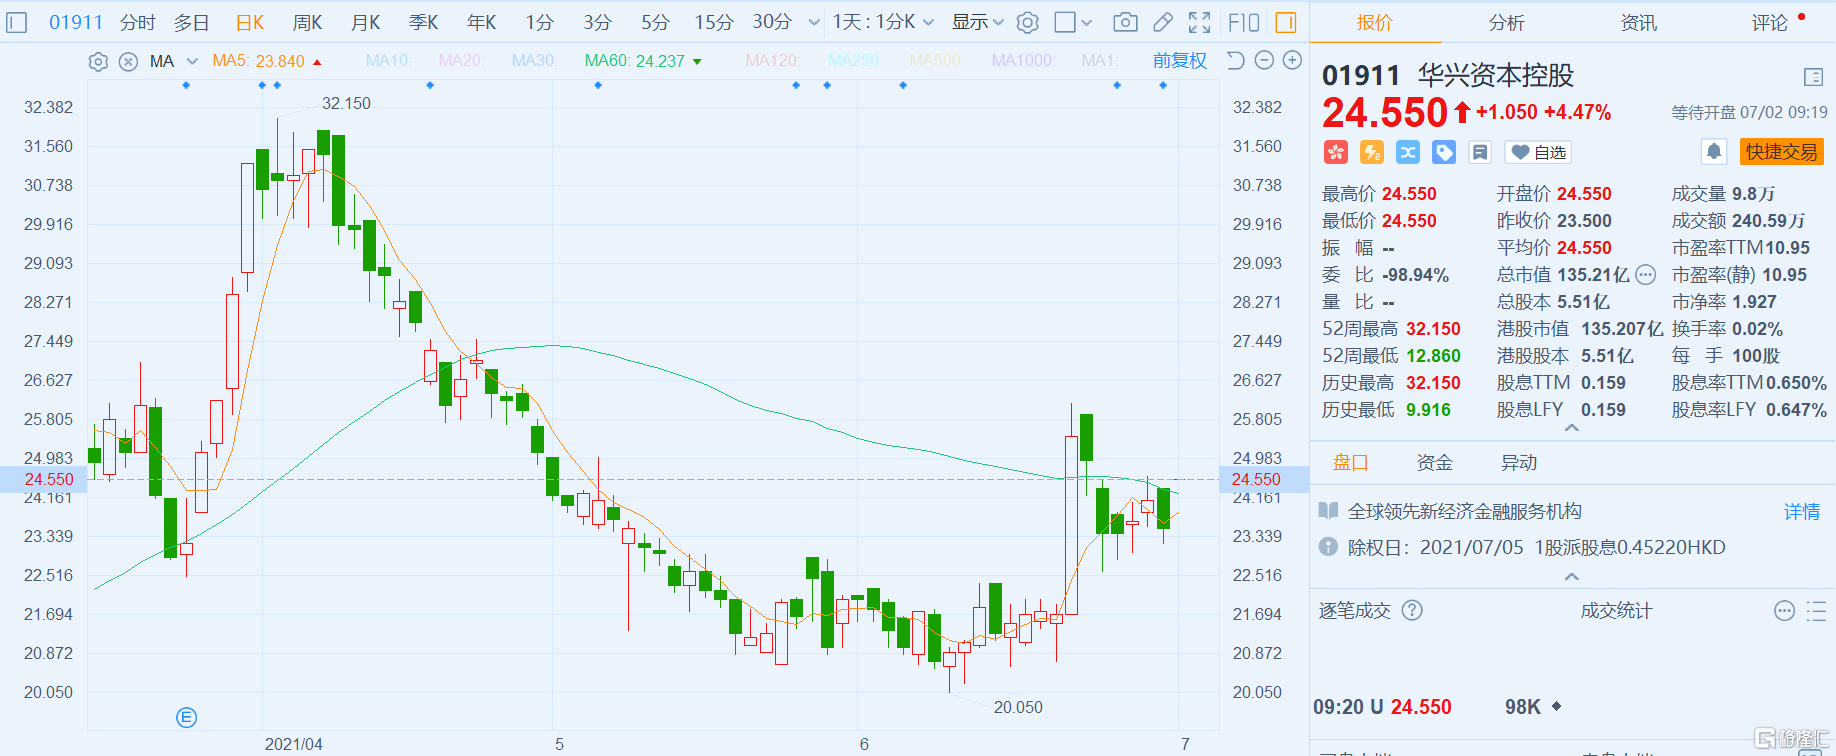Expand the MA indicator type dropdown
Viewport: 1836px width, 756px height.
pos(192,62)
